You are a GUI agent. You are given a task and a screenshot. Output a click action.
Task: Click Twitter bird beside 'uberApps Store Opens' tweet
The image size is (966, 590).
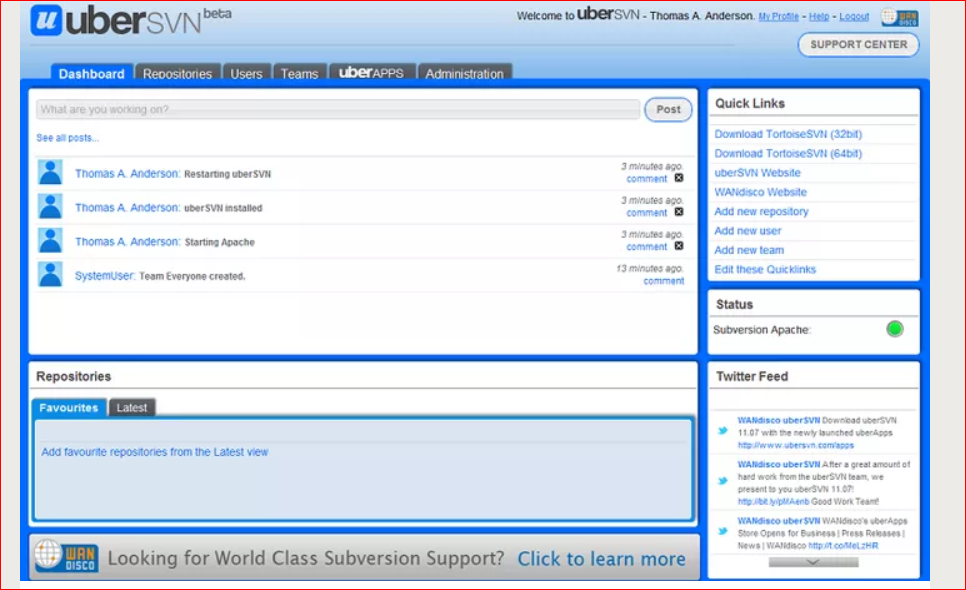[x=723, y=531]
